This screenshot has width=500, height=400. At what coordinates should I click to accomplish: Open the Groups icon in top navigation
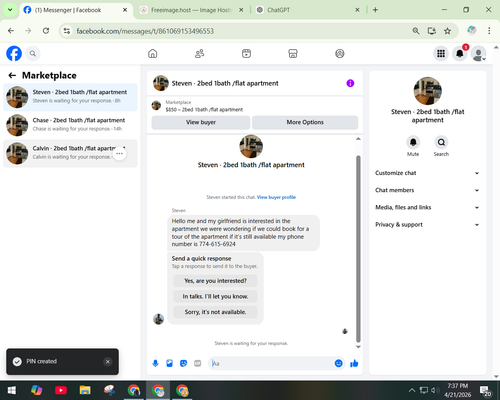(340, 53)
